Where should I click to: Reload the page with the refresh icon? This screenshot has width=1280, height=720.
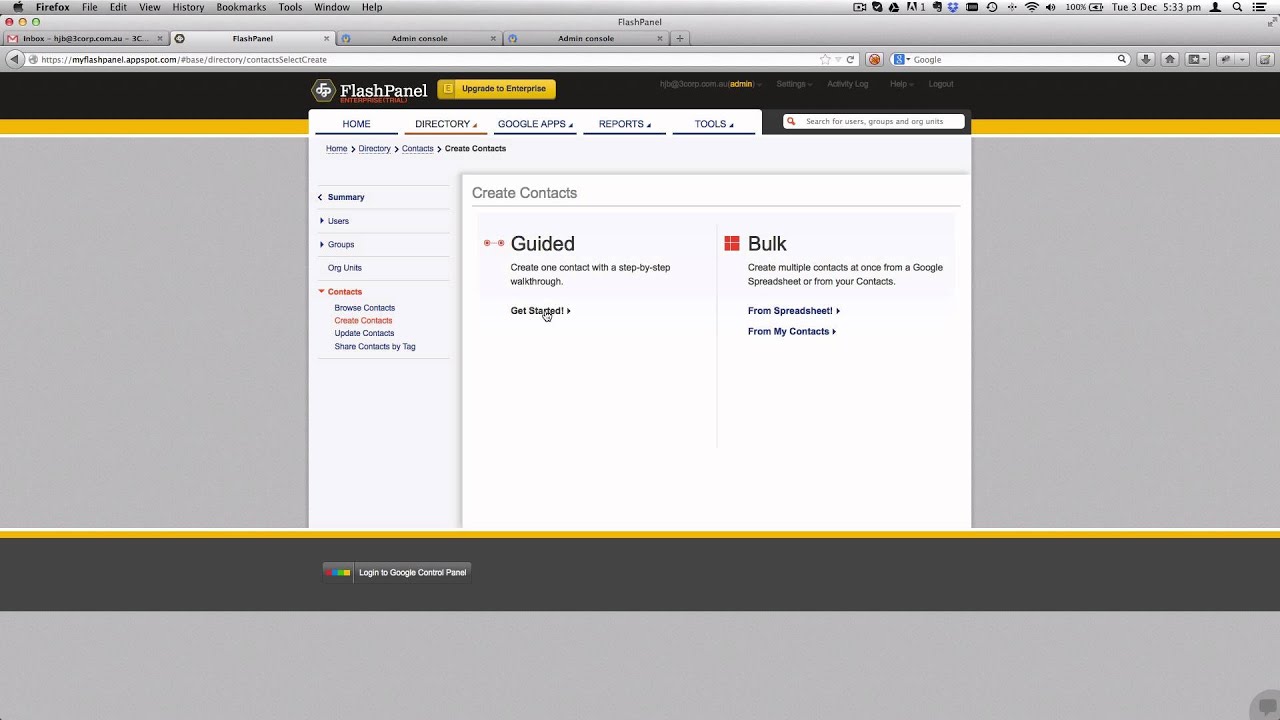coord(850,59)
